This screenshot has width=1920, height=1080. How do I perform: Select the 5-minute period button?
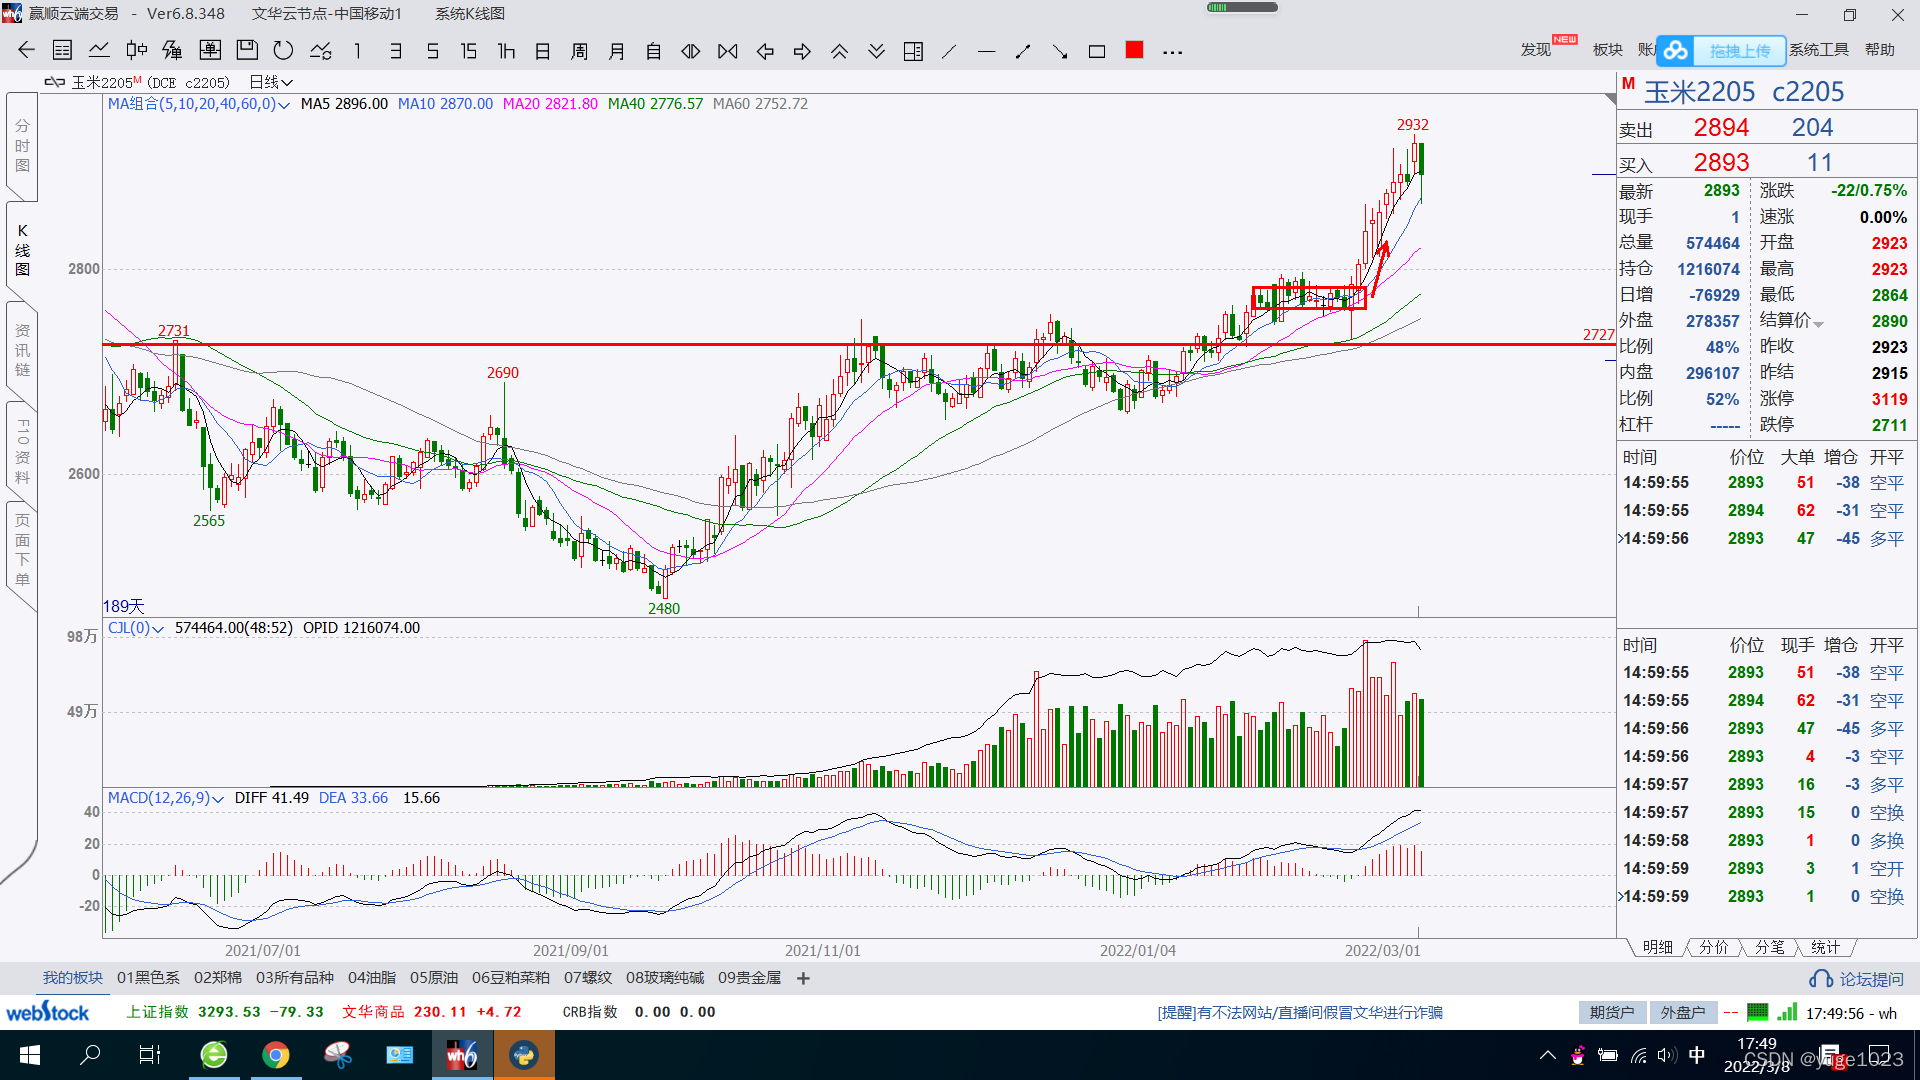[432, 51]
